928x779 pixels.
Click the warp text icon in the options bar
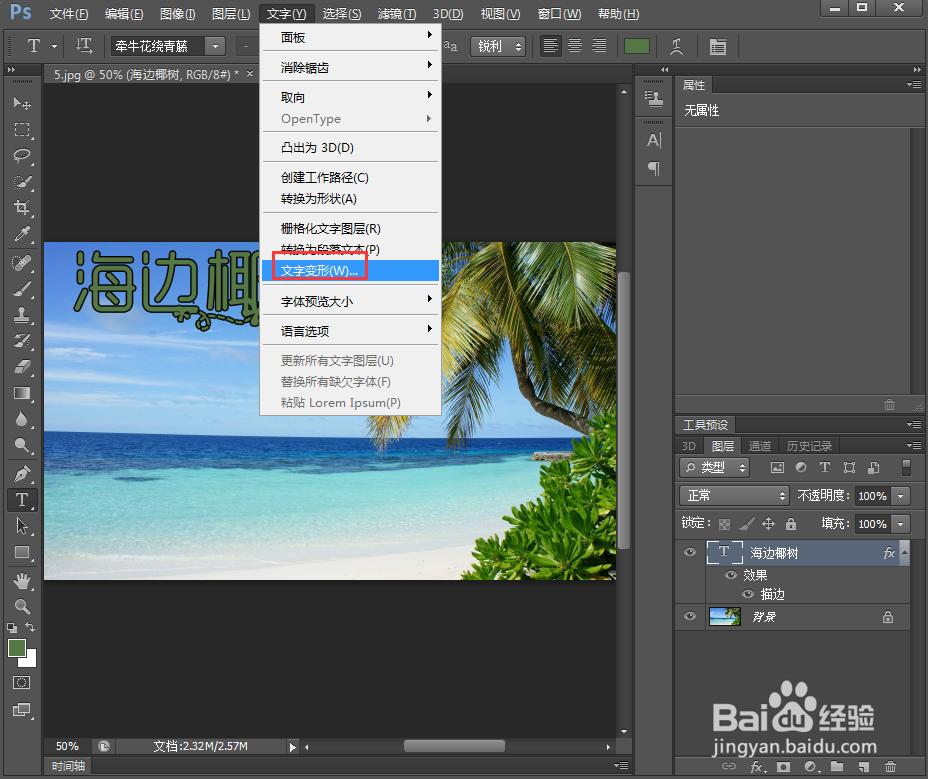click(678, 46)
